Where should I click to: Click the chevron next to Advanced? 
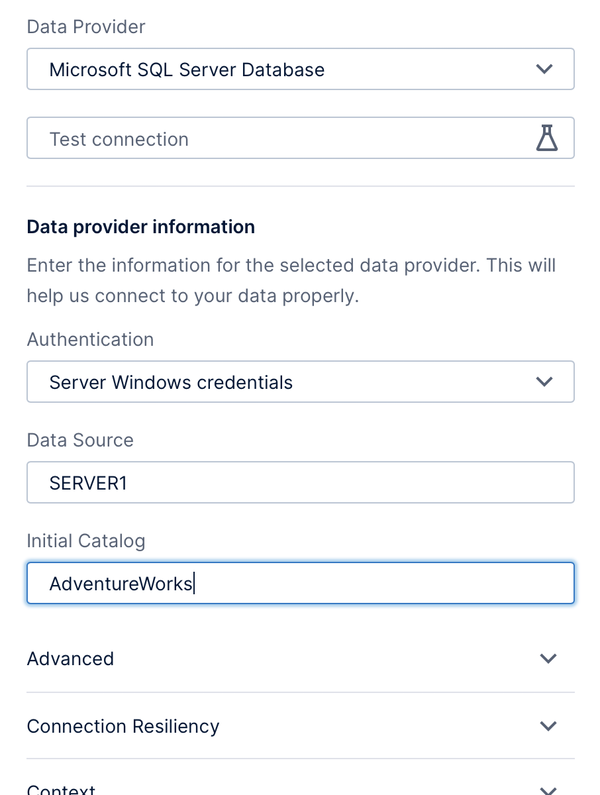[x=548, y=658]
